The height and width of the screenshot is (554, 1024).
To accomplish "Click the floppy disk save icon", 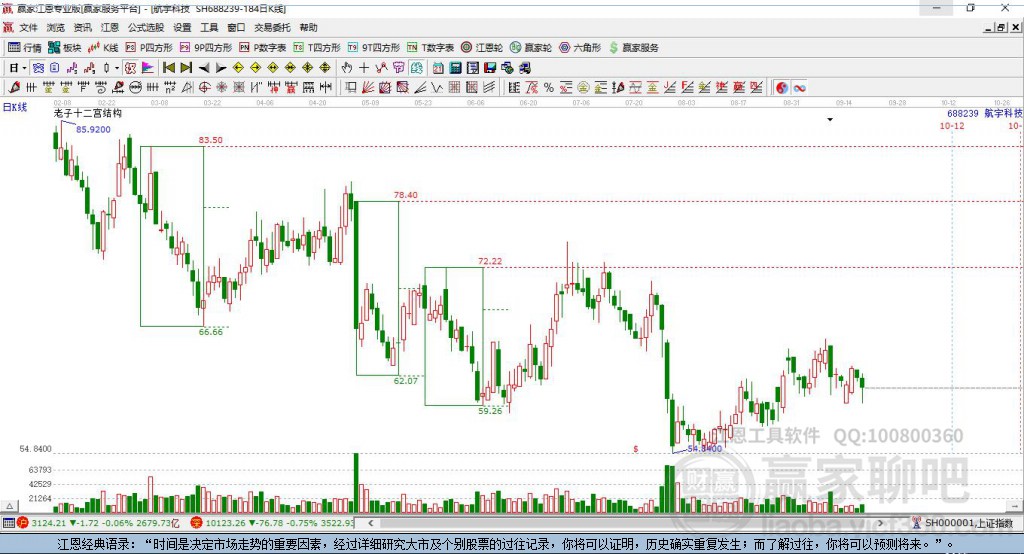I will click(490, 68).
